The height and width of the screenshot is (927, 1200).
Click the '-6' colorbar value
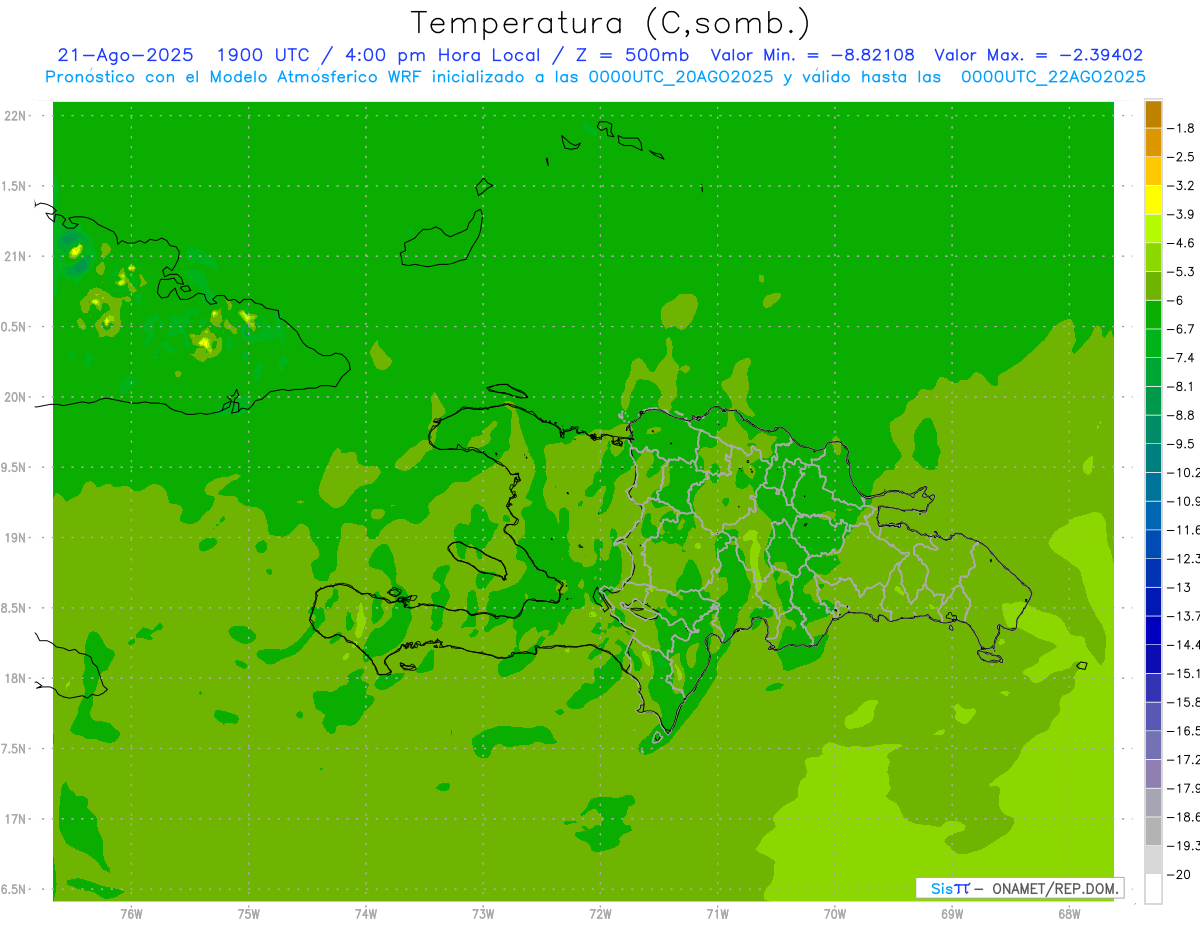[1176, 300]
